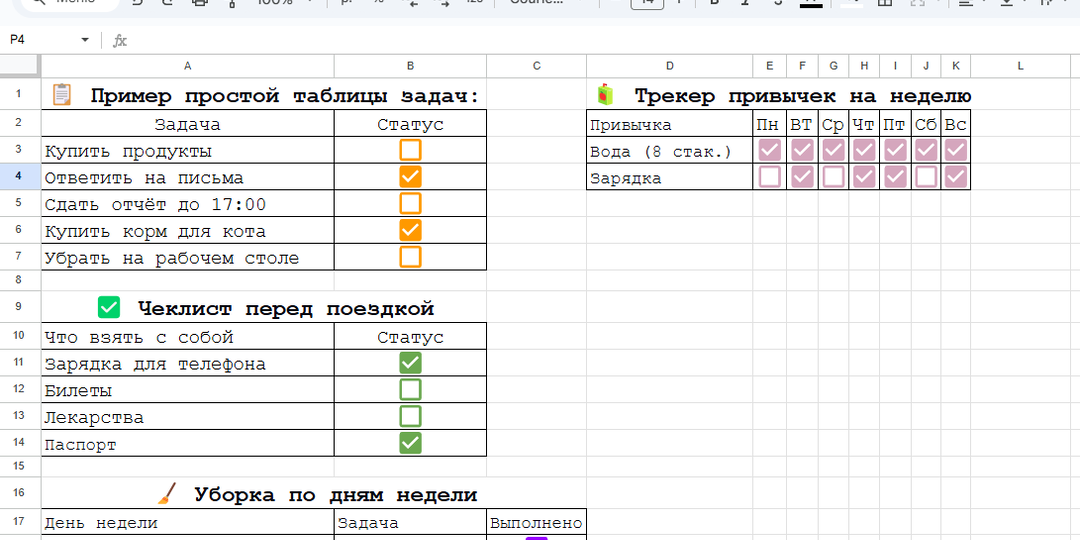Viewport: 1080px width, 540px height.
Task: Click the 'Сб' day header cell
Action: click(x=926, y=125)
